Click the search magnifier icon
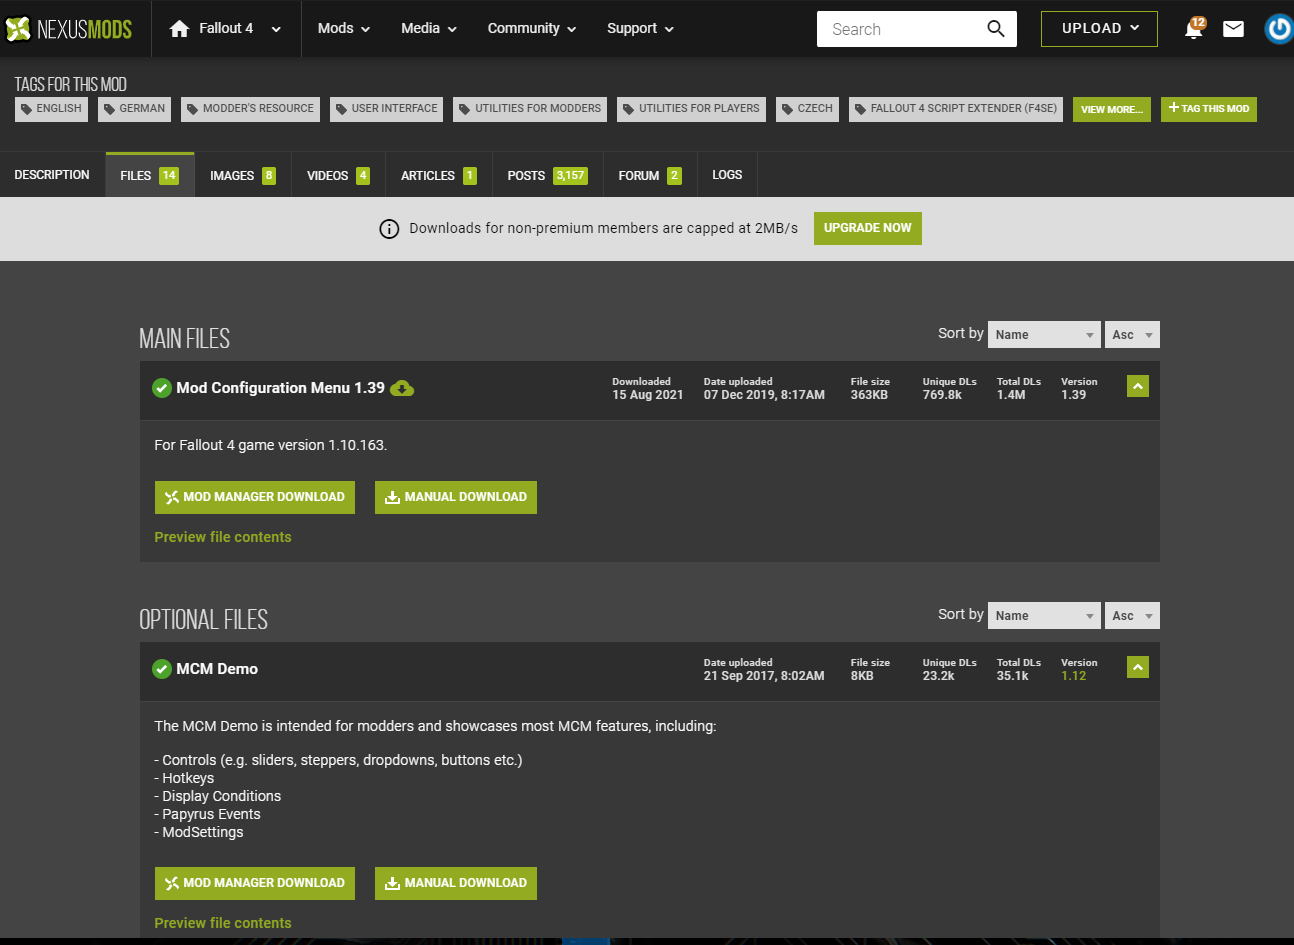1294x945 pixels. 996,29
